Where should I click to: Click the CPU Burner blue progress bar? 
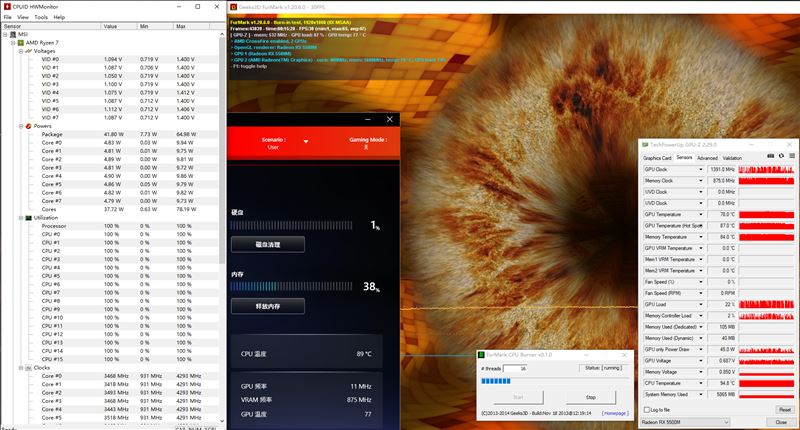click(x=496, y=381)
